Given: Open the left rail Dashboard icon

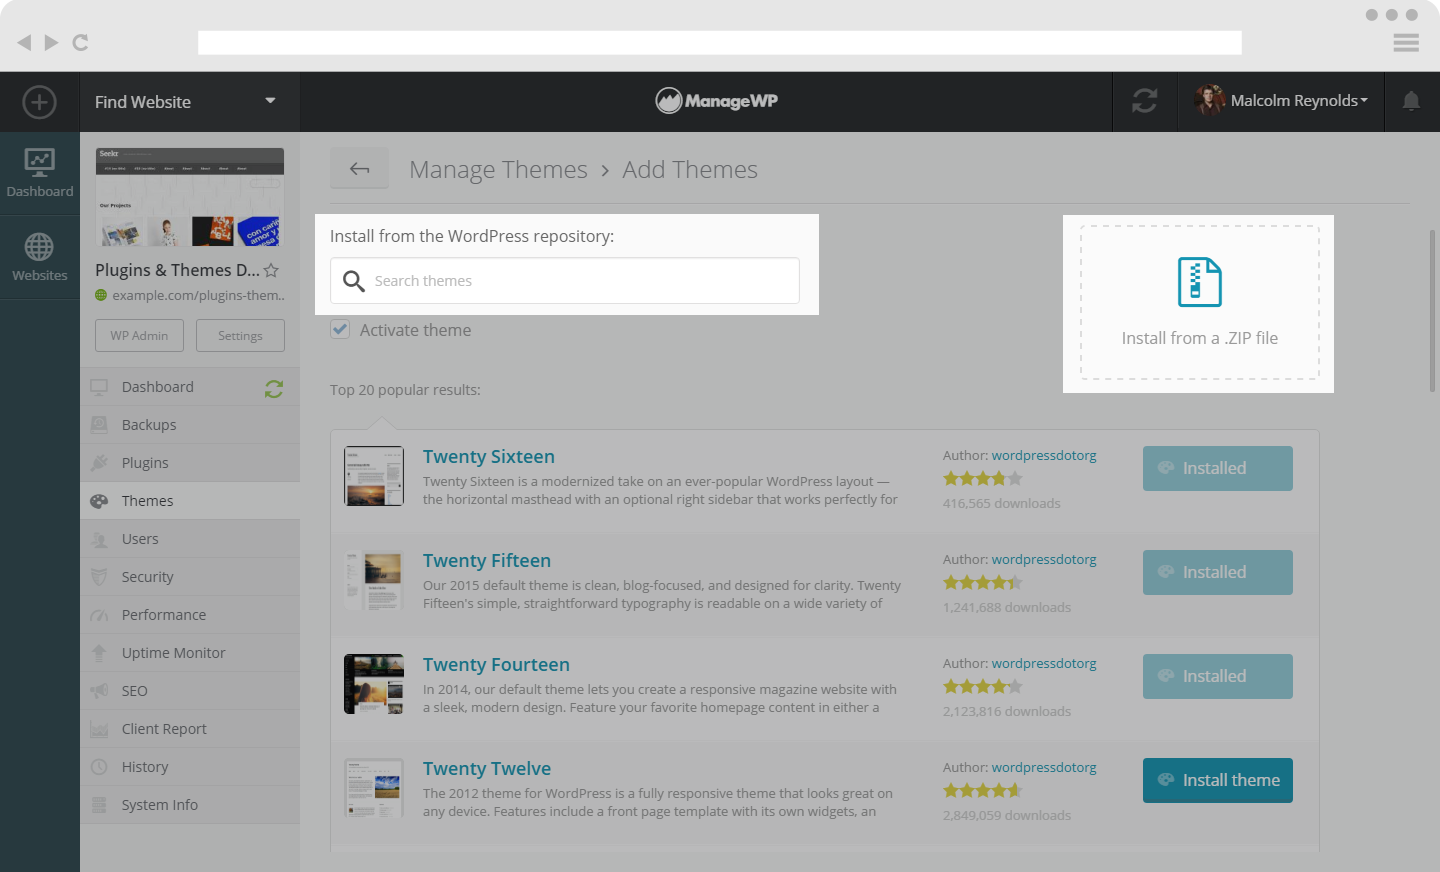Looking at the screenshot, I should [40, 174].
